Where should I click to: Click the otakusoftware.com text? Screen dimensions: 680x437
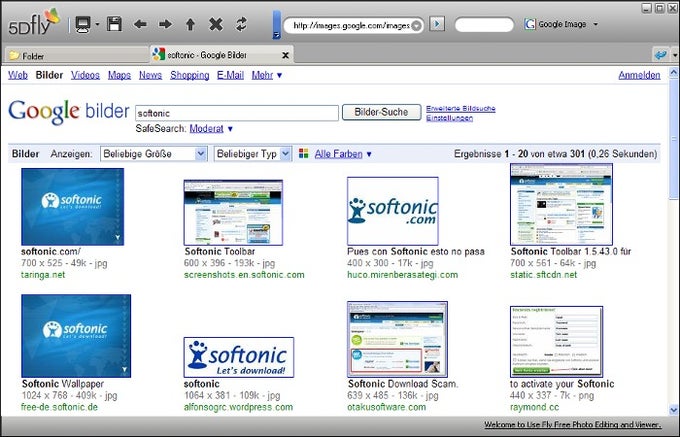[386, 407]
